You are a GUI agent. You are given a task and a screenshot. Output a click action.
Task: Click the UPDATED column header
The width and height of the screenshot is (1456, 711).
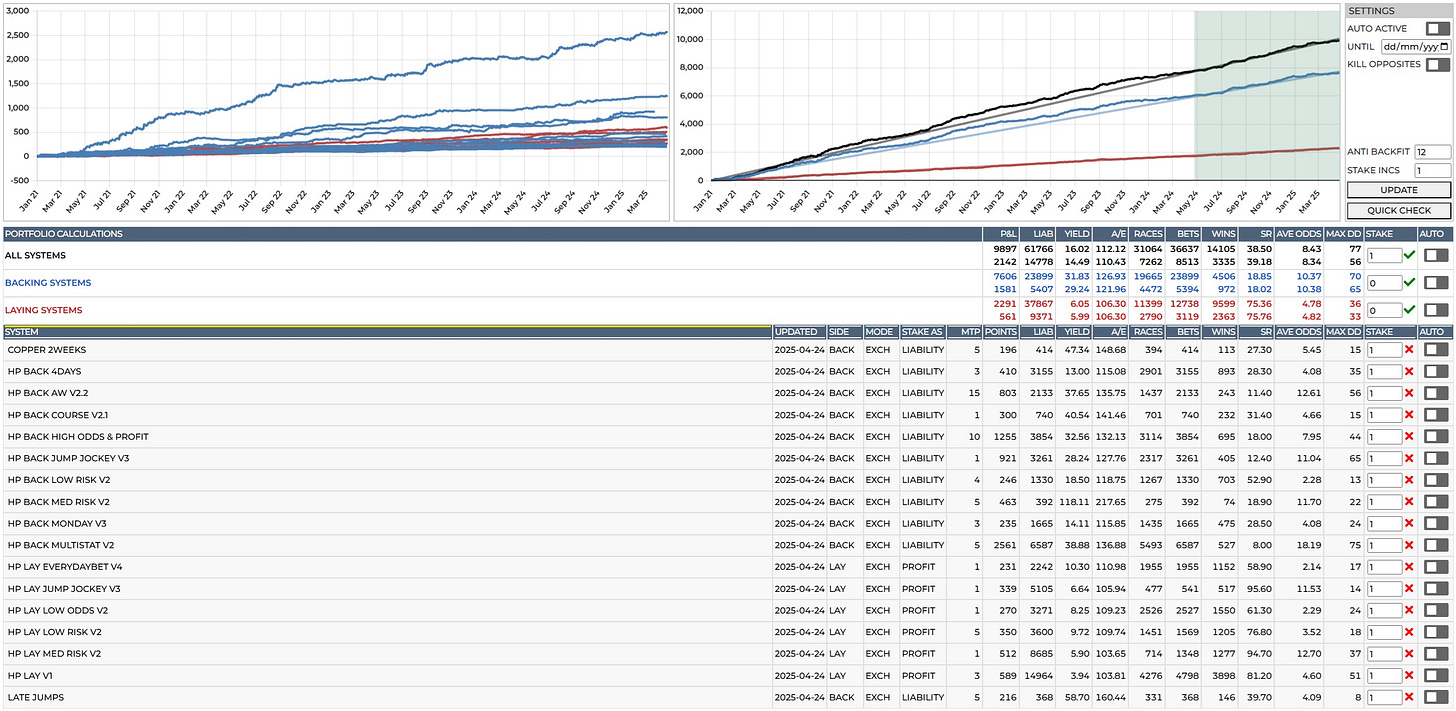pos(799,331)
